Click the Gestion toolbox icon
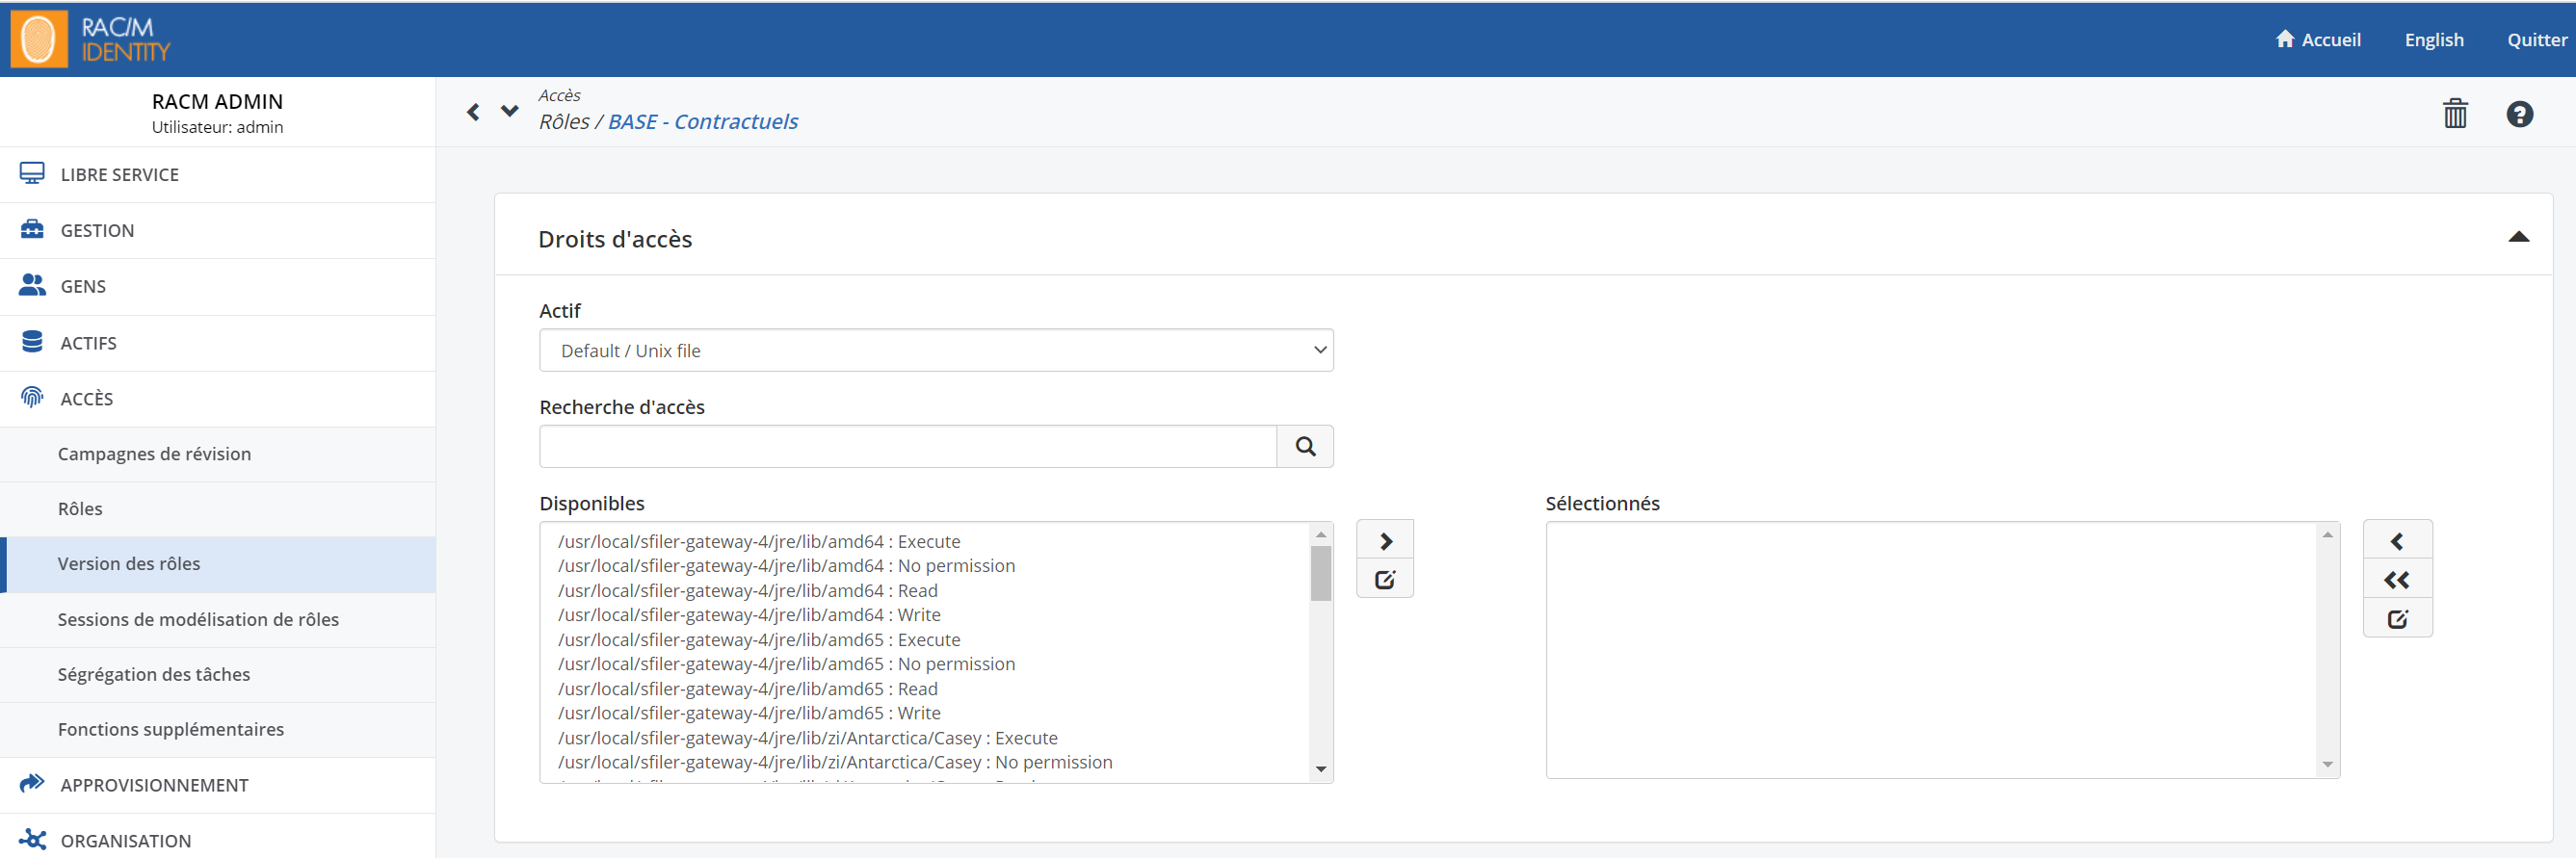The width and height of the screenshot is (2576, 858). [x=32, y=230]
